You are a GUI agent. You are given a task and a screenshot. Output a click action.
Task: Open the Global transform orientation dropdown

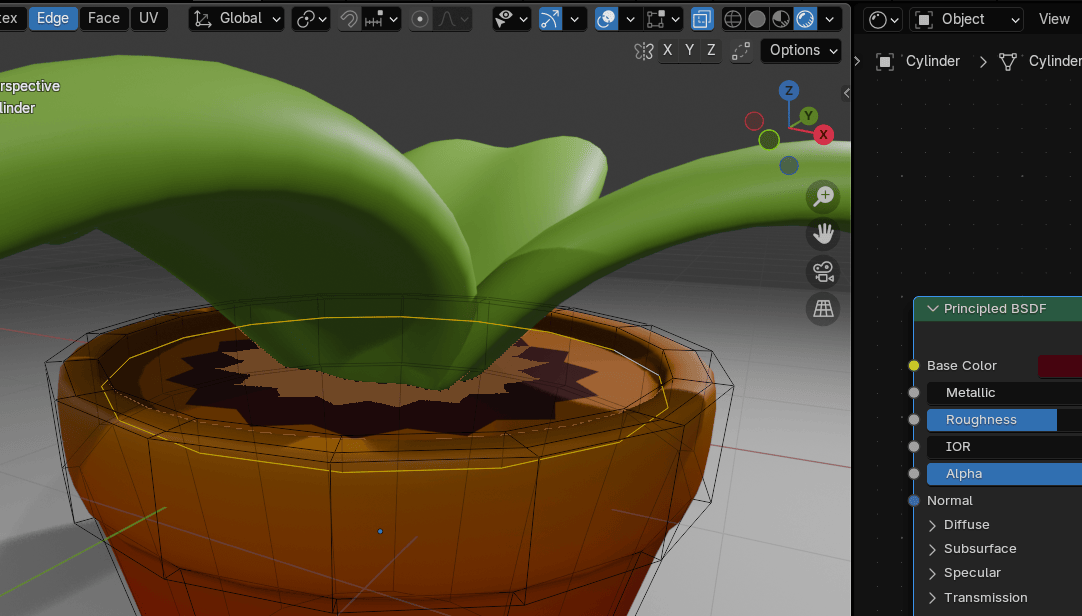(x=236, y=19)
